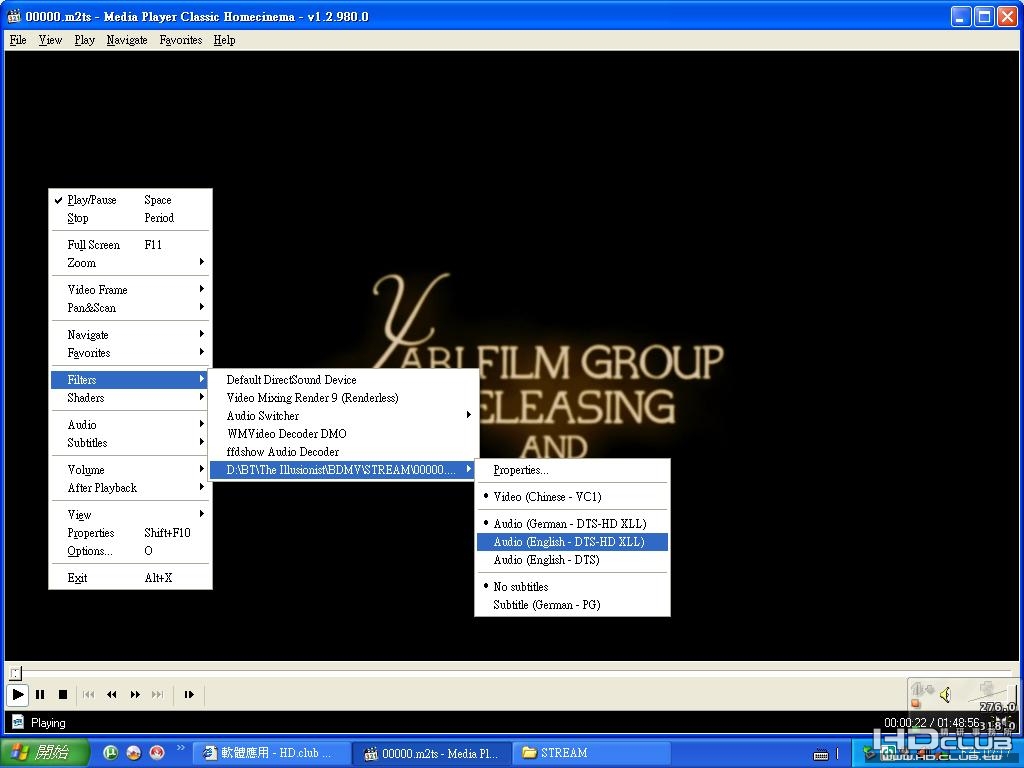Open Options... from context menu
Image resolution: width=1024 pixels, height=768 pixels.
click(x=131, y=551)
